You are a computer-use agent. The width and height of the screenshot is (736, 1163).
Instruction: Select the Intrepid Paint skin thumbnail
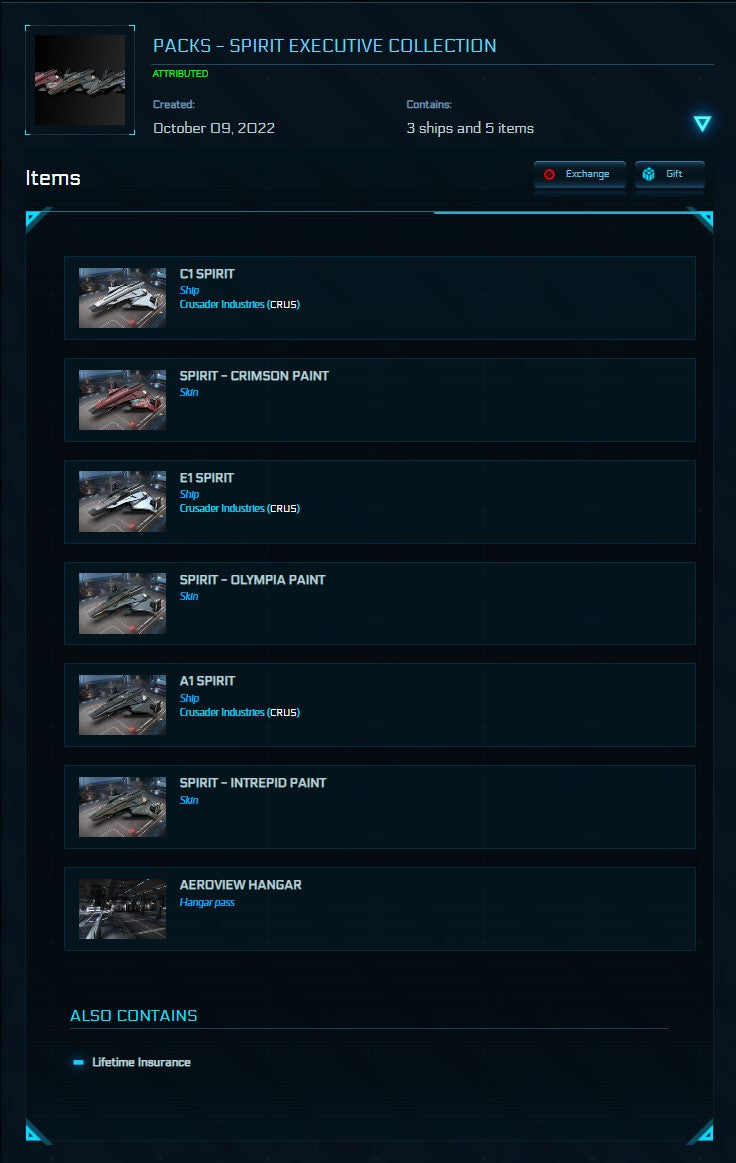coord(122,807)
